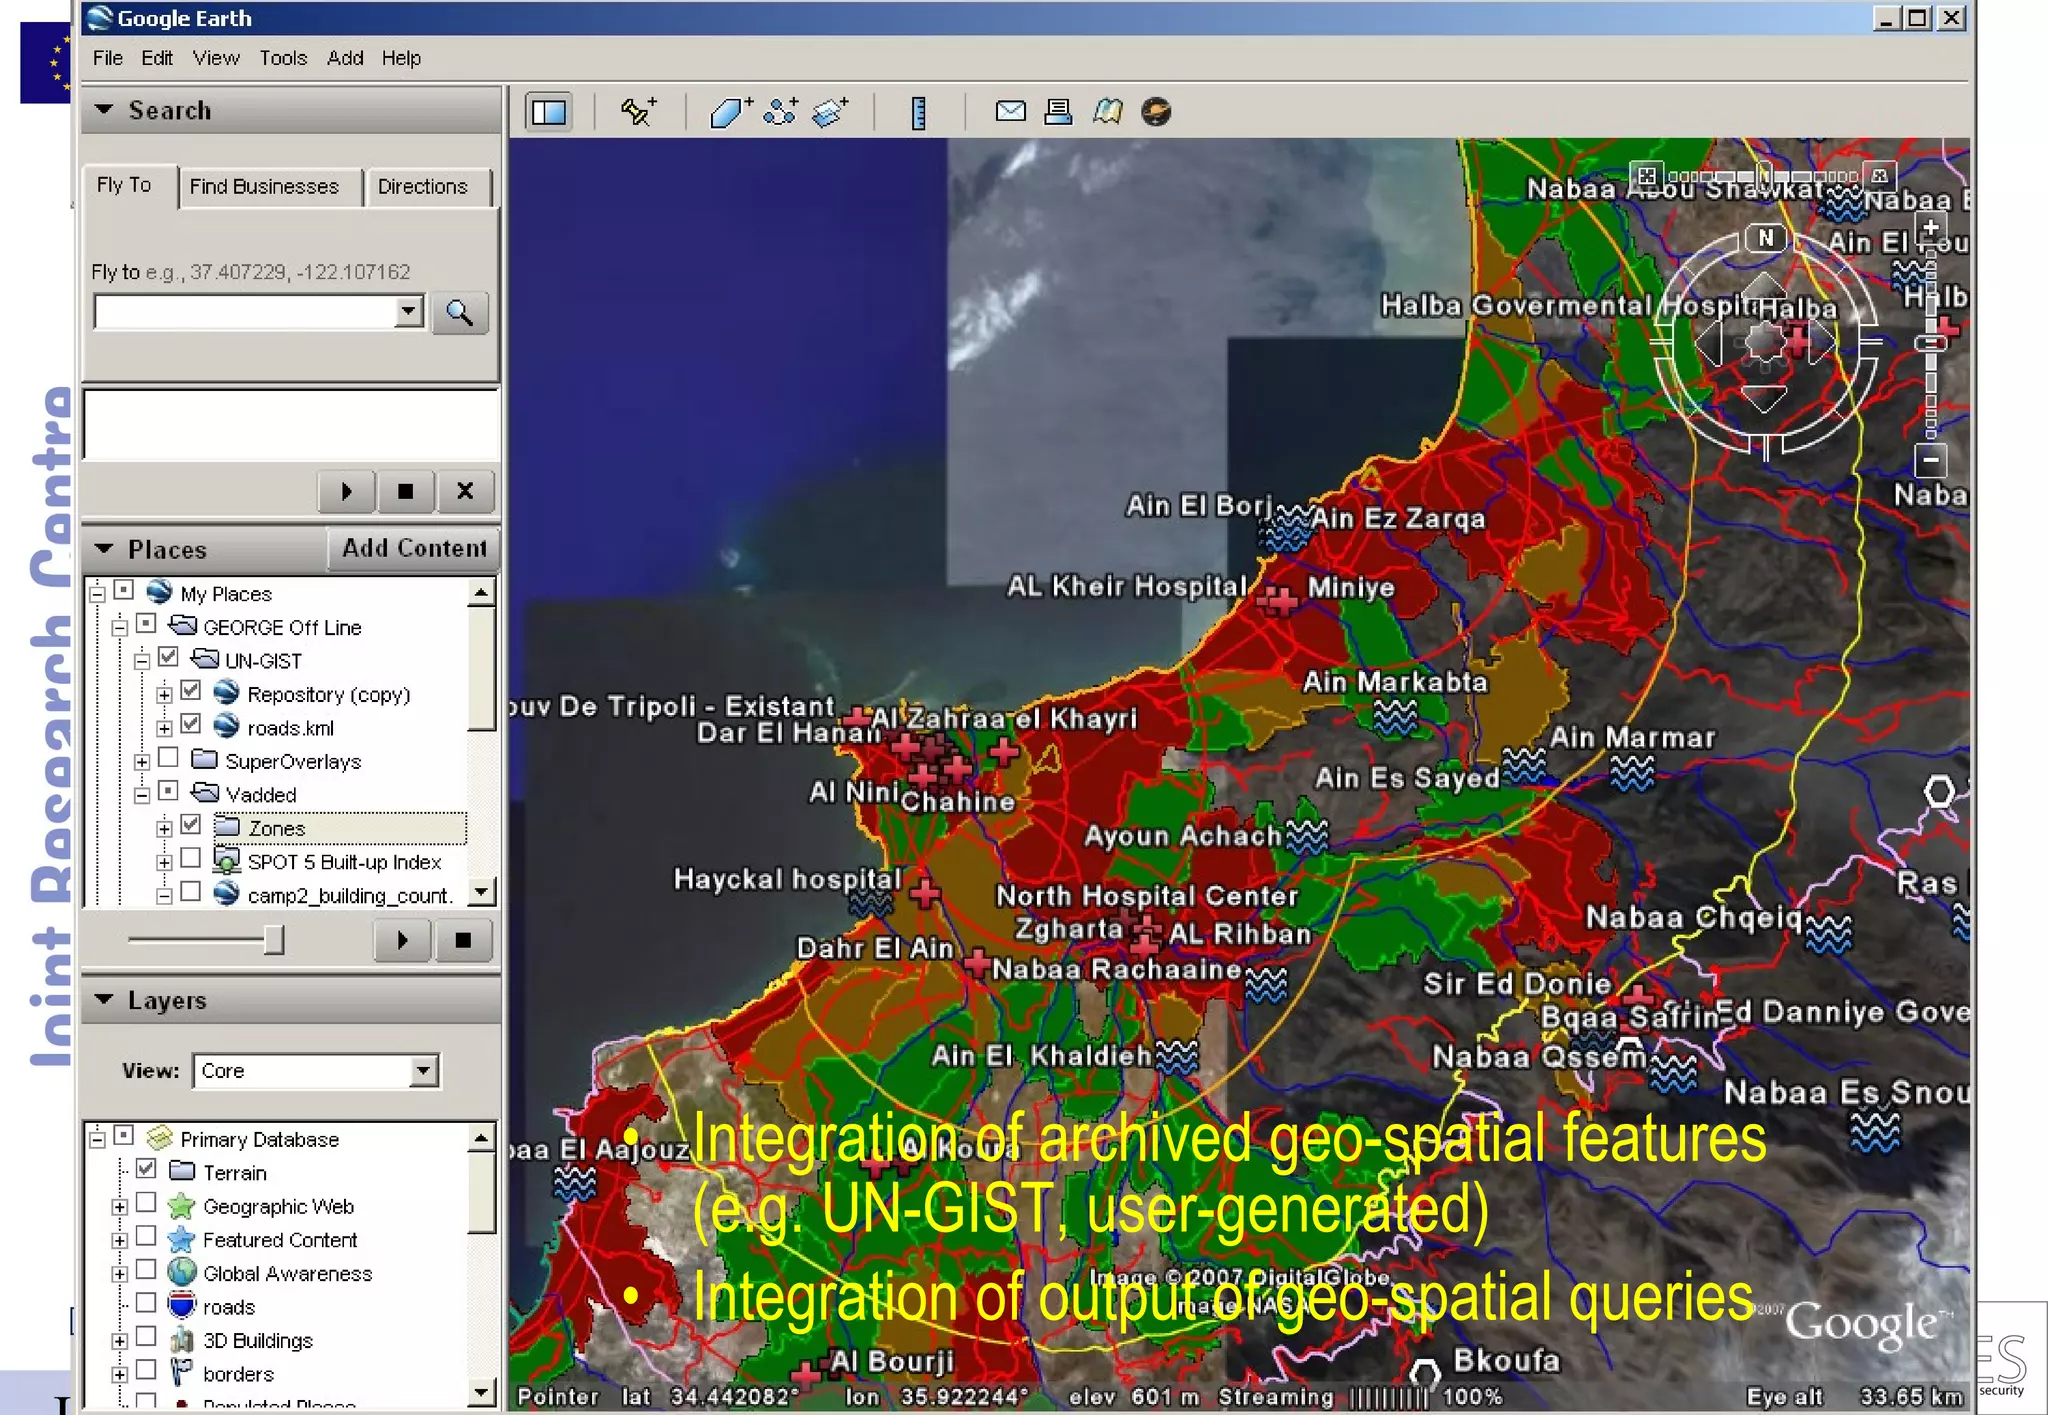Zoom in with the plus button
Viewport: 2048px width, 1415px height.
(x=1931, y=227)
